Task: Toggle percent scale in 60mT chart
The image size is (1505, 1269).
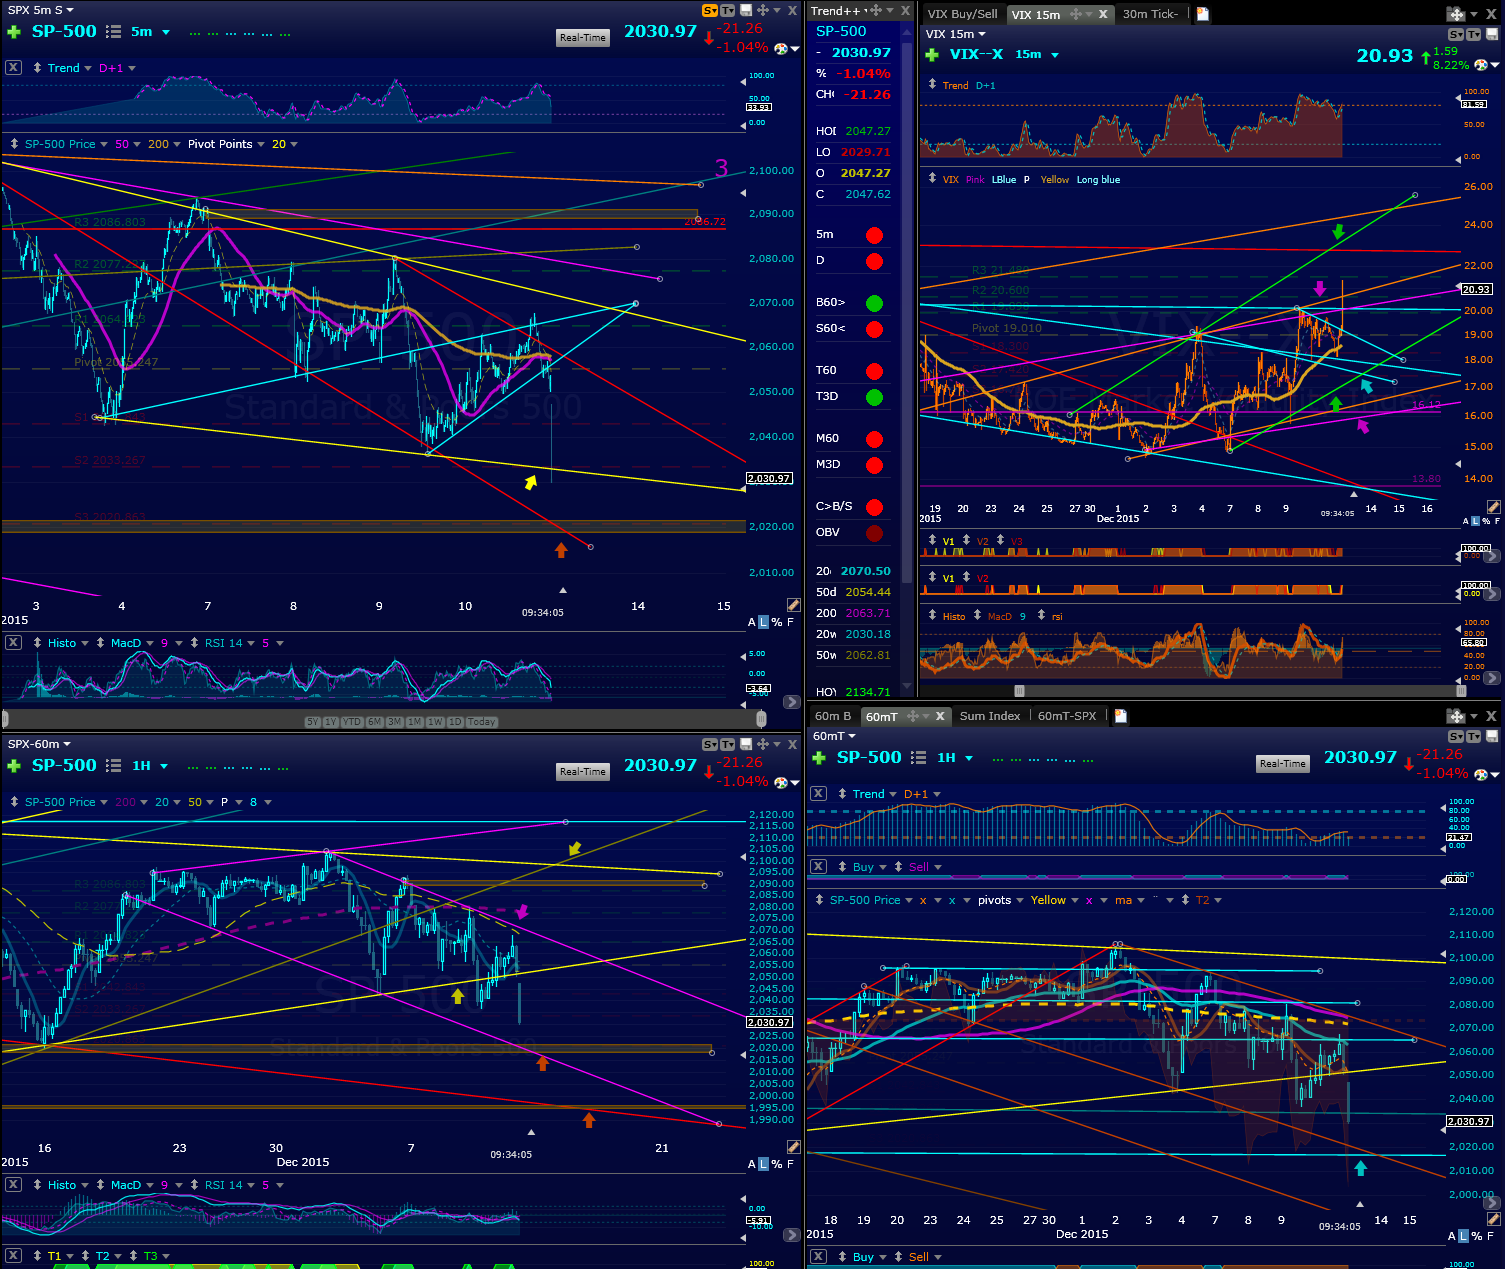Action: click(1477, 1236)
